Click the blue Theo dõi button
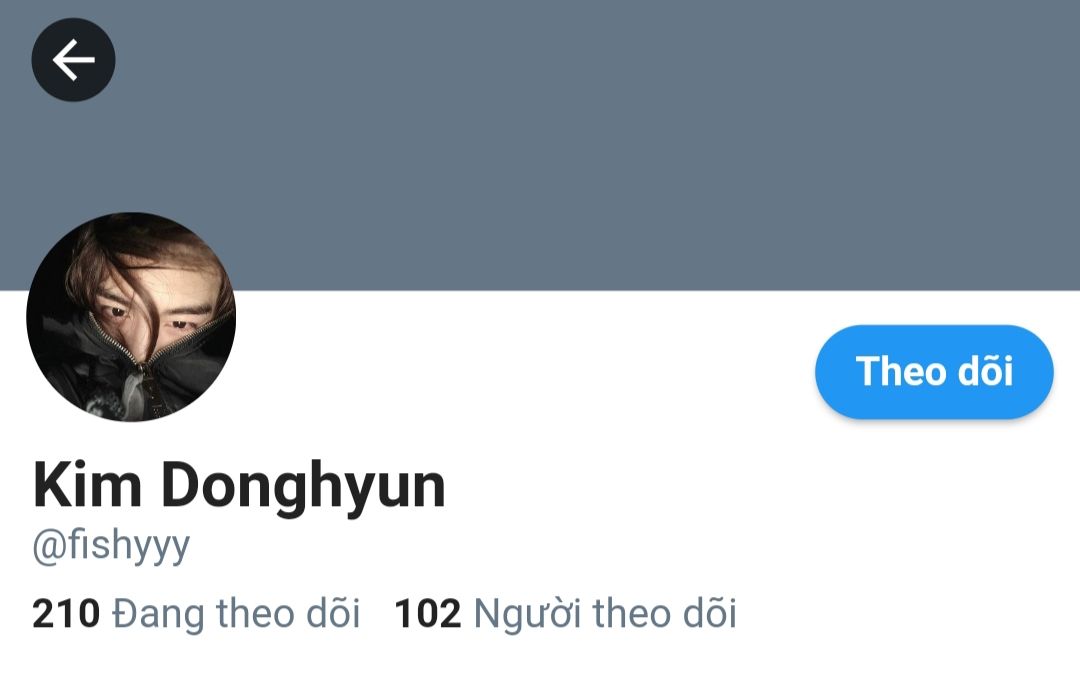Image resolution: width=1080 pixels, height=674 pixels. click(x=933, y=372)
